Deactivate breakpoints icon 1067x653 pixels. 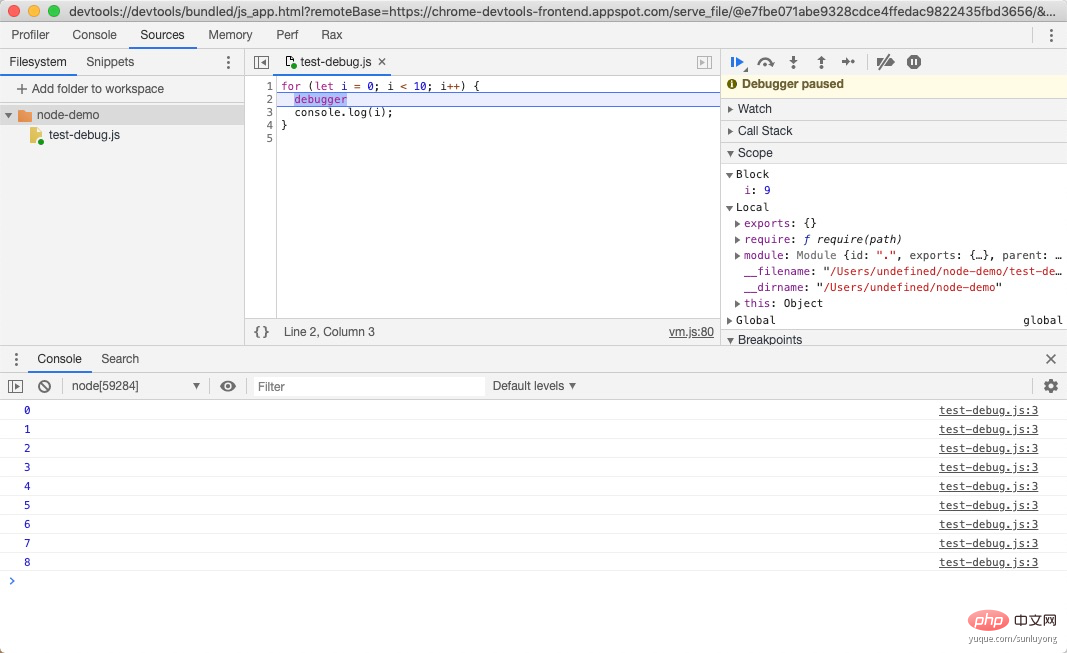885,62
